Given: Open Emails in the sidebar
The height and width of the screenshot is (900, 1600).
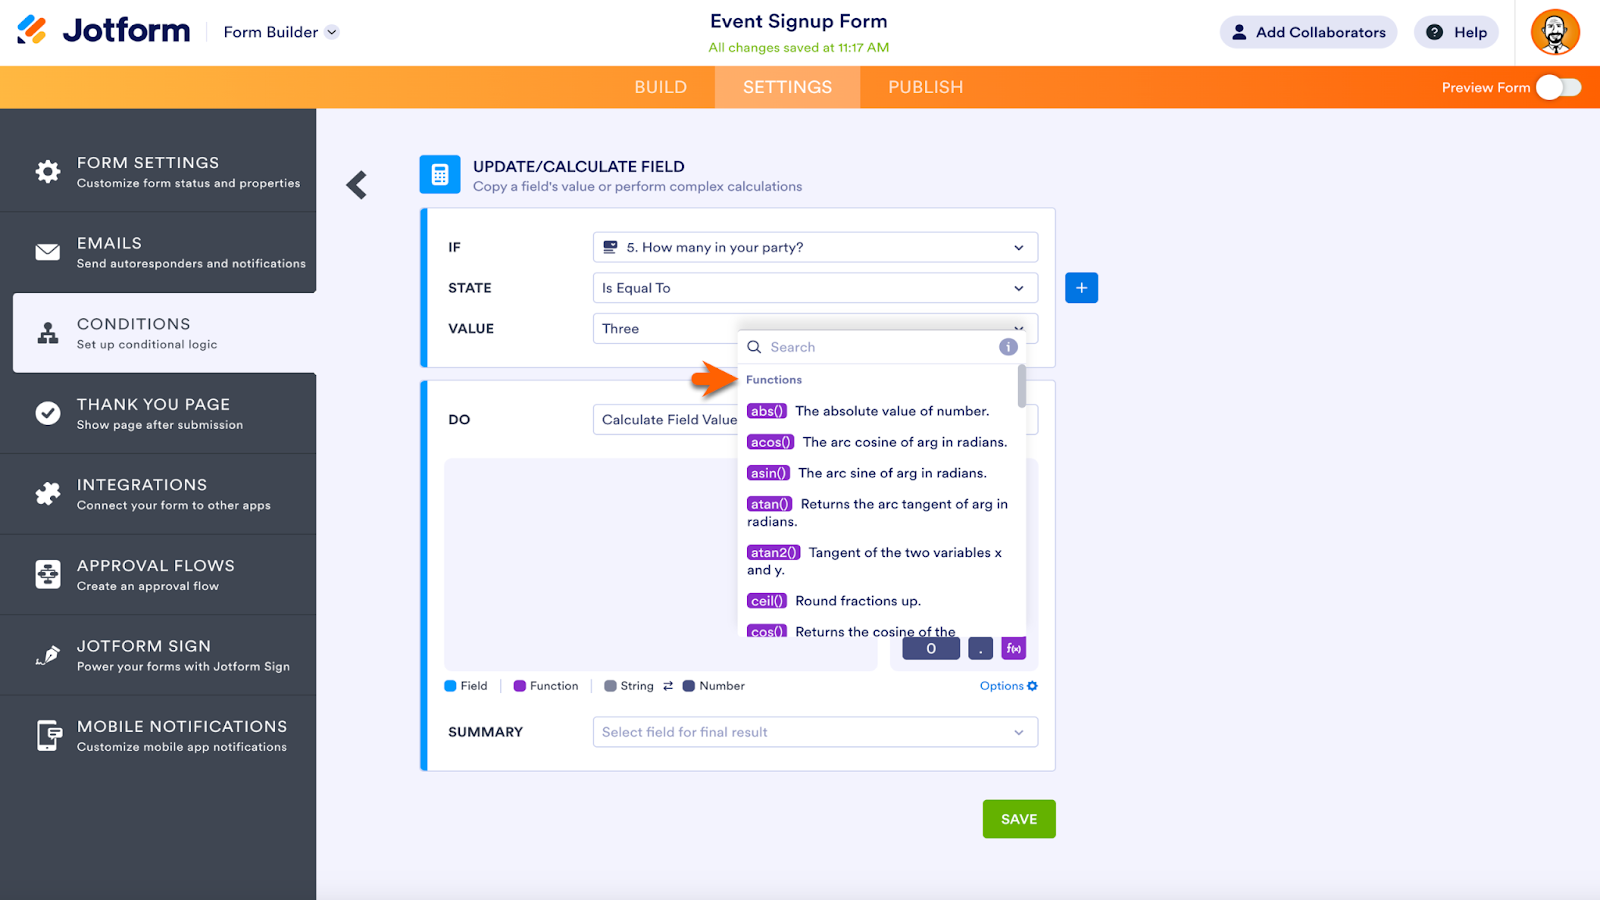Looking at the screenshot, I should click(x=158, y=252).
